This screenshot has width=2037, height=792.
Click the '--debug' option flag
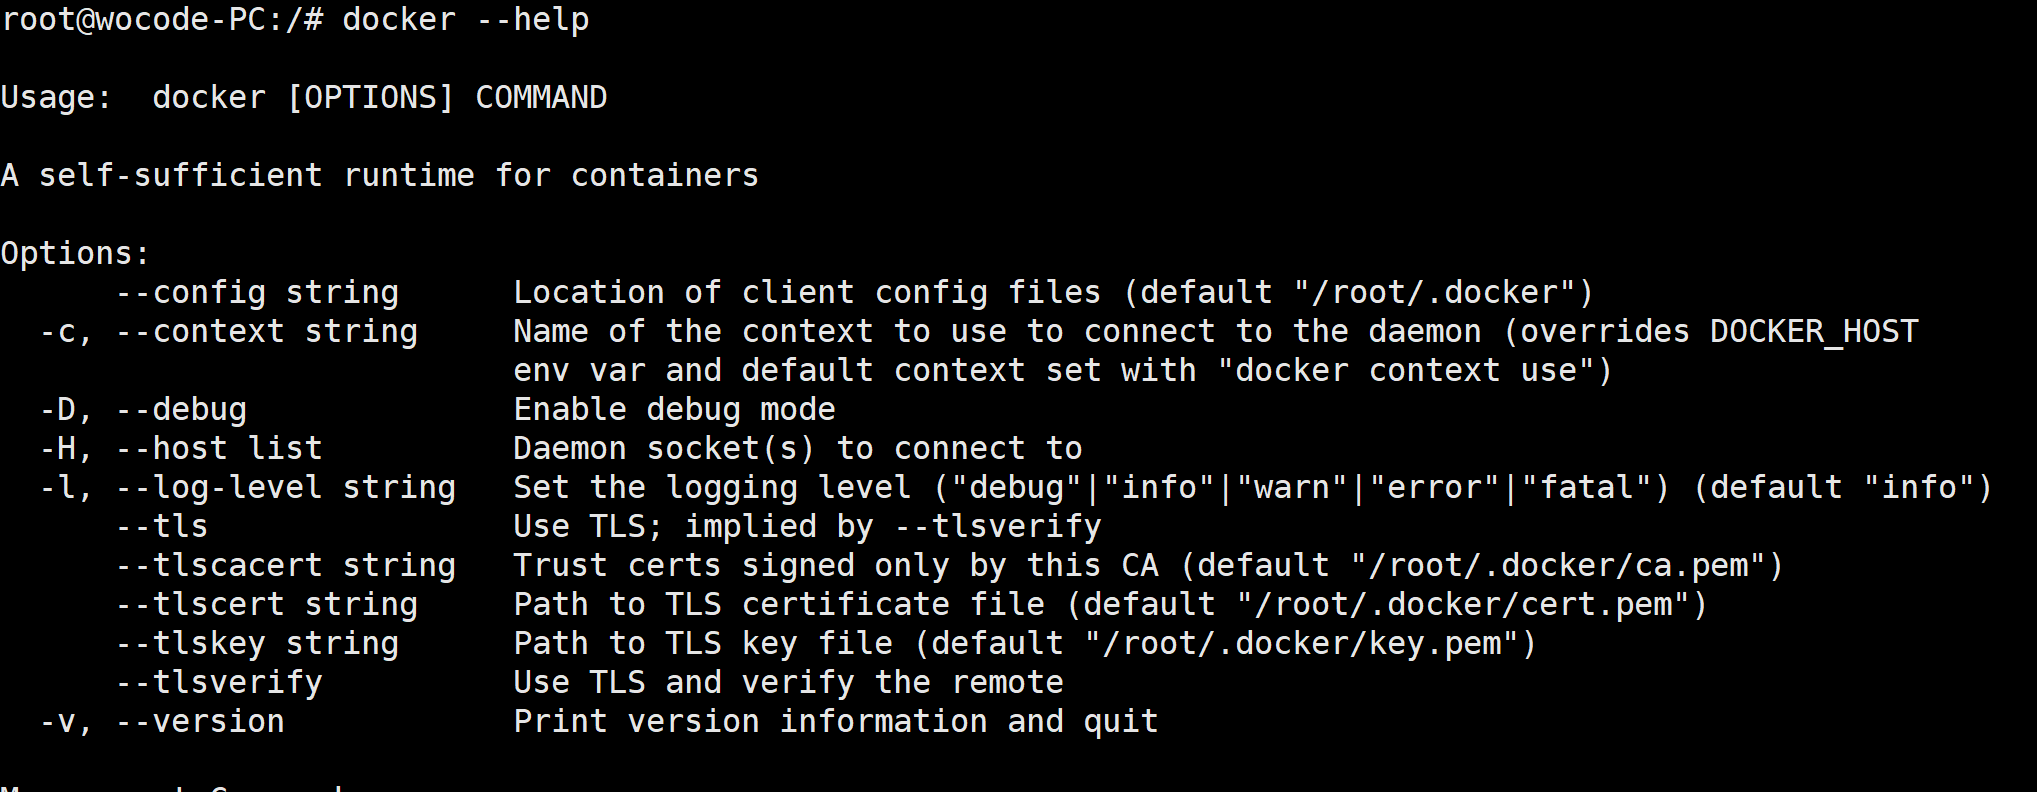click(x=181, y=410)
